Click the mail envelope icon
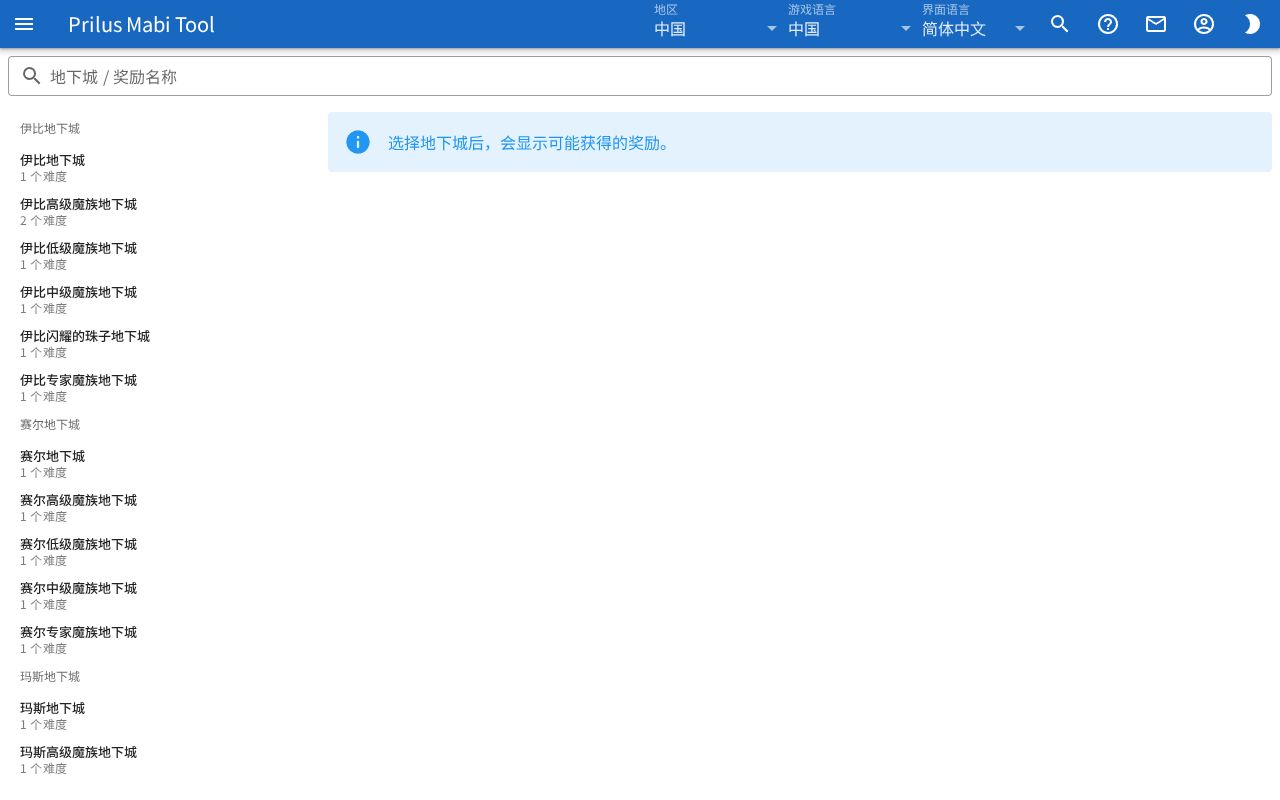Screen dimensions: 1280x800 1156,24
